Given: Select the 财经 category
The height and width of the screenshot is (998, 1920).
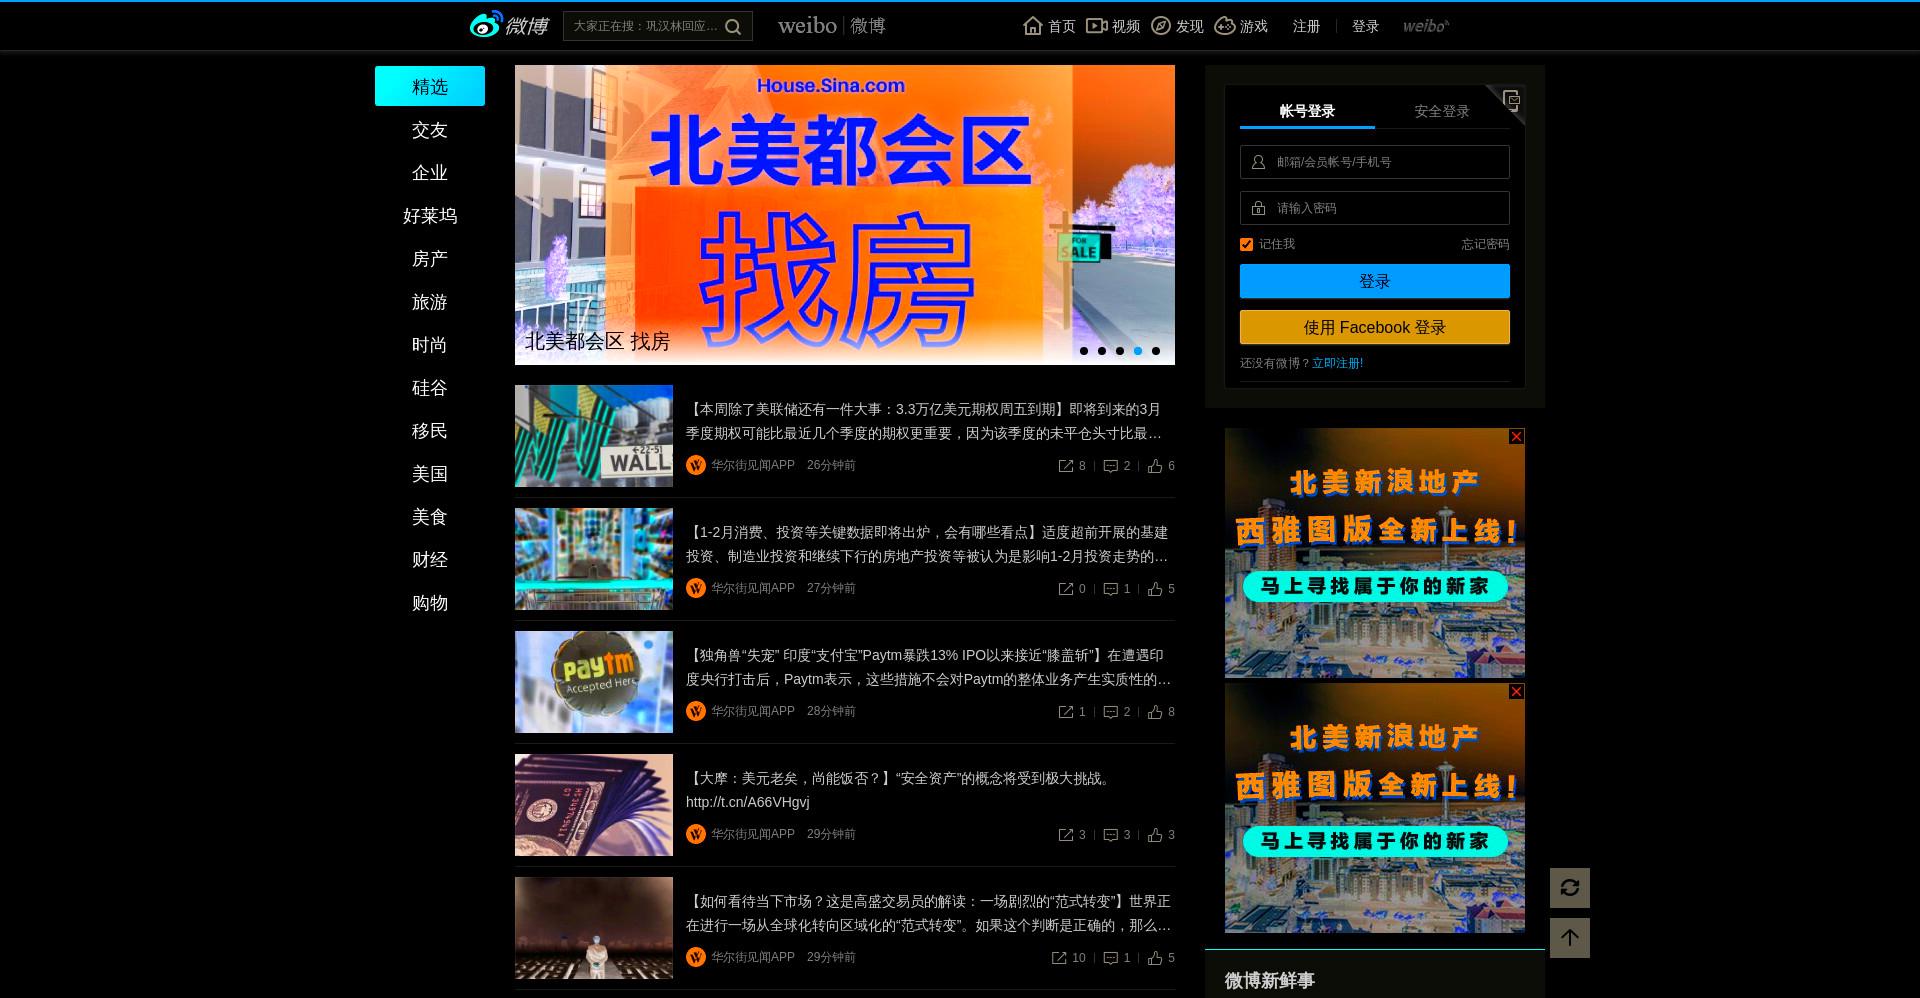Looking at the screenshot, I should tap(430, 560).
